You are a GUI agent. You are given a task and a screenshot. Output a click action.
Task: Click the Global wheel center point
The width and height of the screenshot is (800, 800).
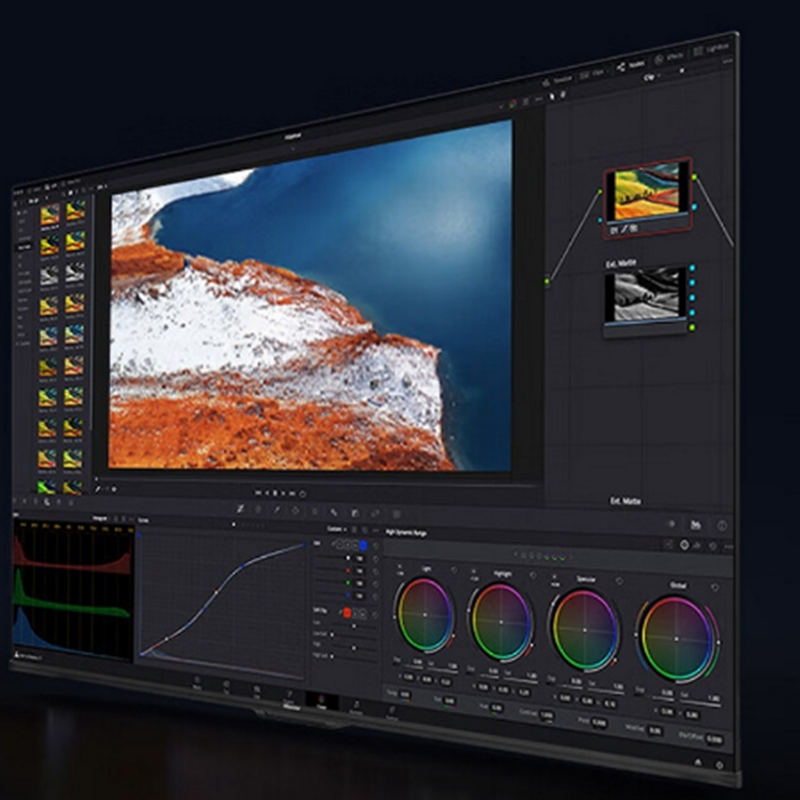pyautogui.click(x=677, y=639)
